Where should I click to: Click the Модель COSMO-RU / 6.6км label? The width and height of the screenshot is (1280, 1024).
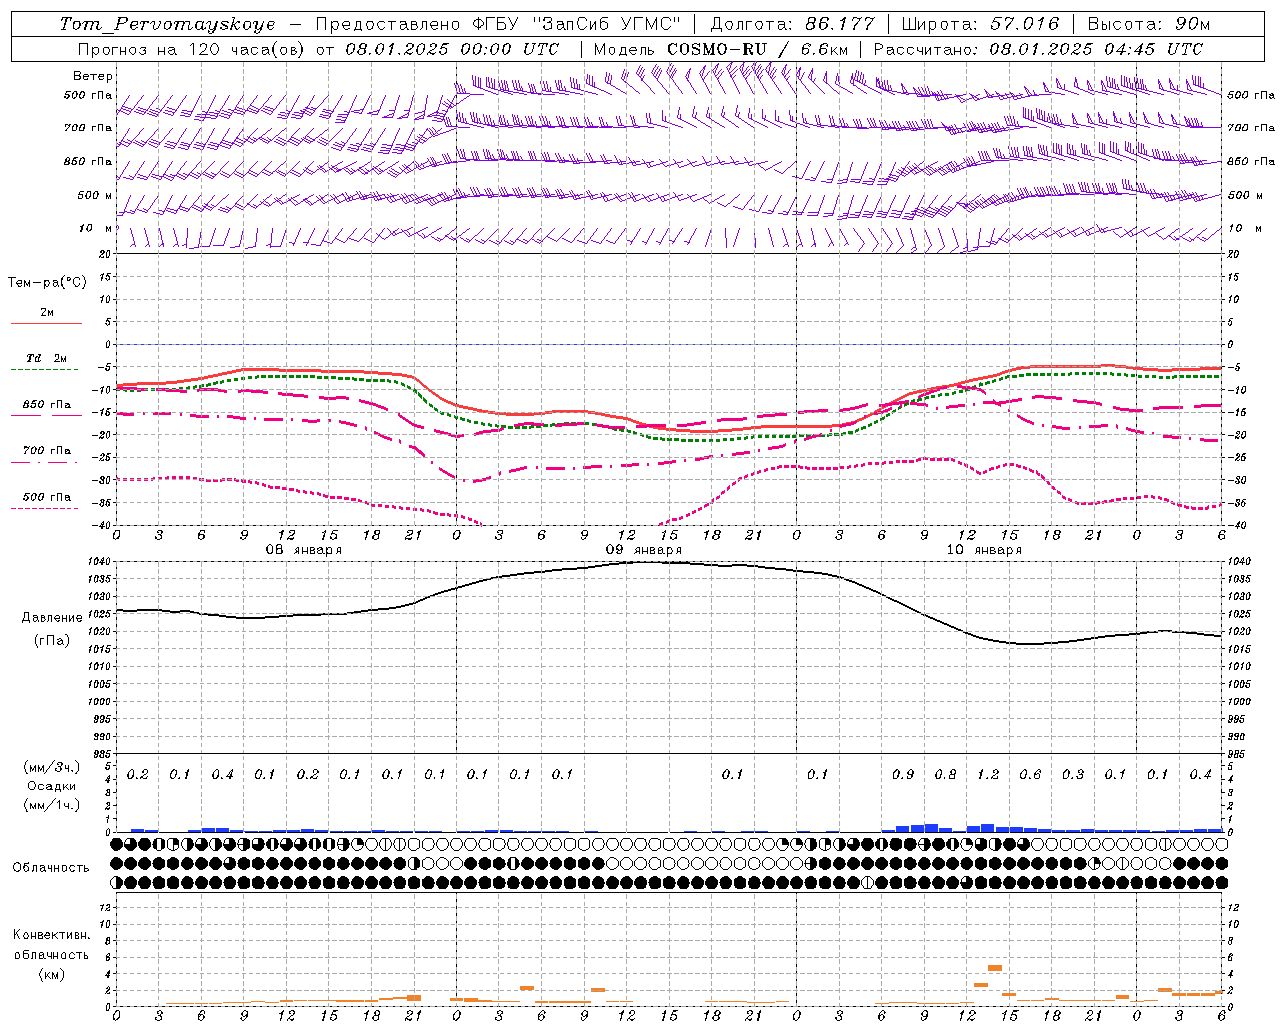tap(721, 49)
